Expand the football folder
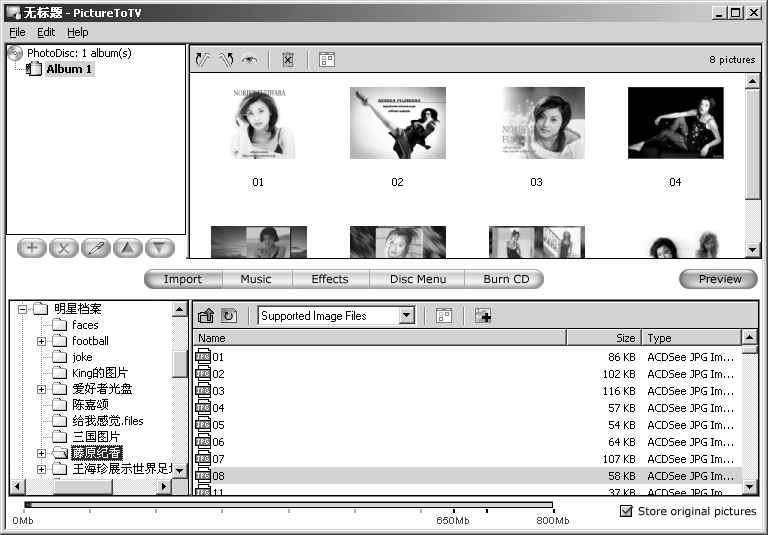Viewport: 768px width, 535px height. [41, 341]
